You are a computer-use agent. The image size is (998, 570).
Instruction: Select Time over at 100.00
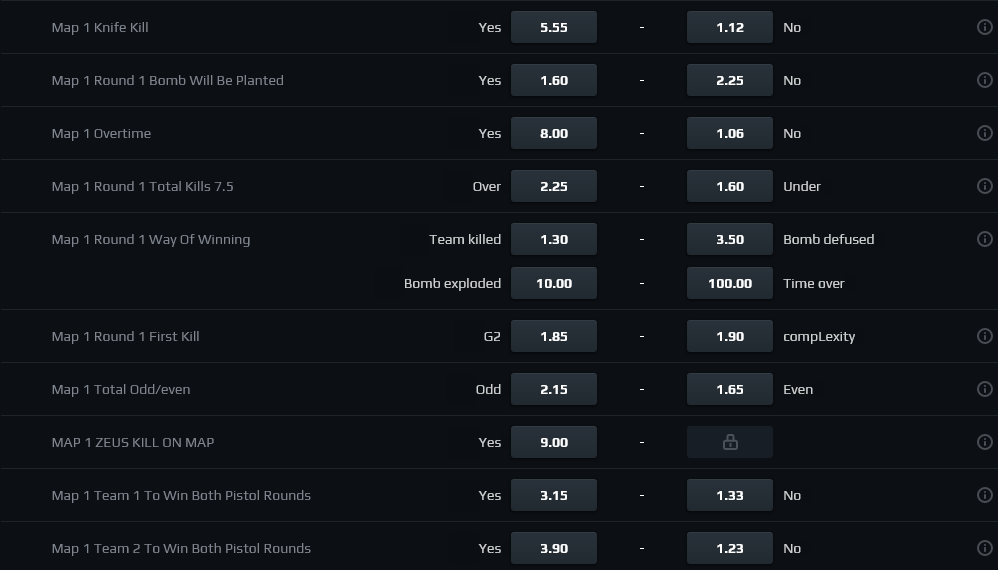[x=729, y=283]
